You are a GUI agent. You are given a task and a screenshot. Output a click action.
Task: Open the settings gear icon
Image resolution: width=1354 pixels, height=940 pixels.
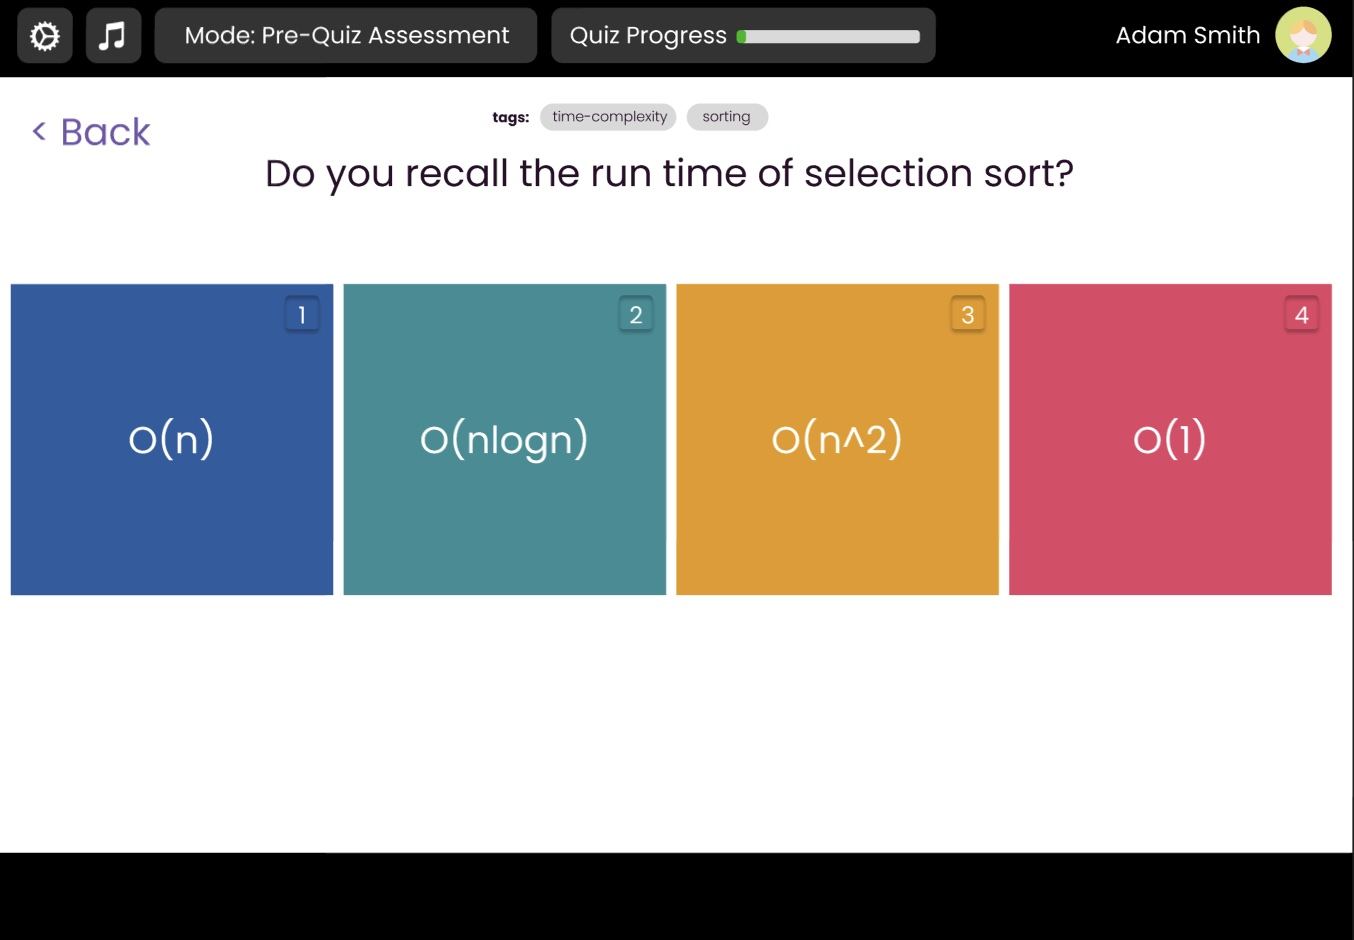(x=45, y=36)
